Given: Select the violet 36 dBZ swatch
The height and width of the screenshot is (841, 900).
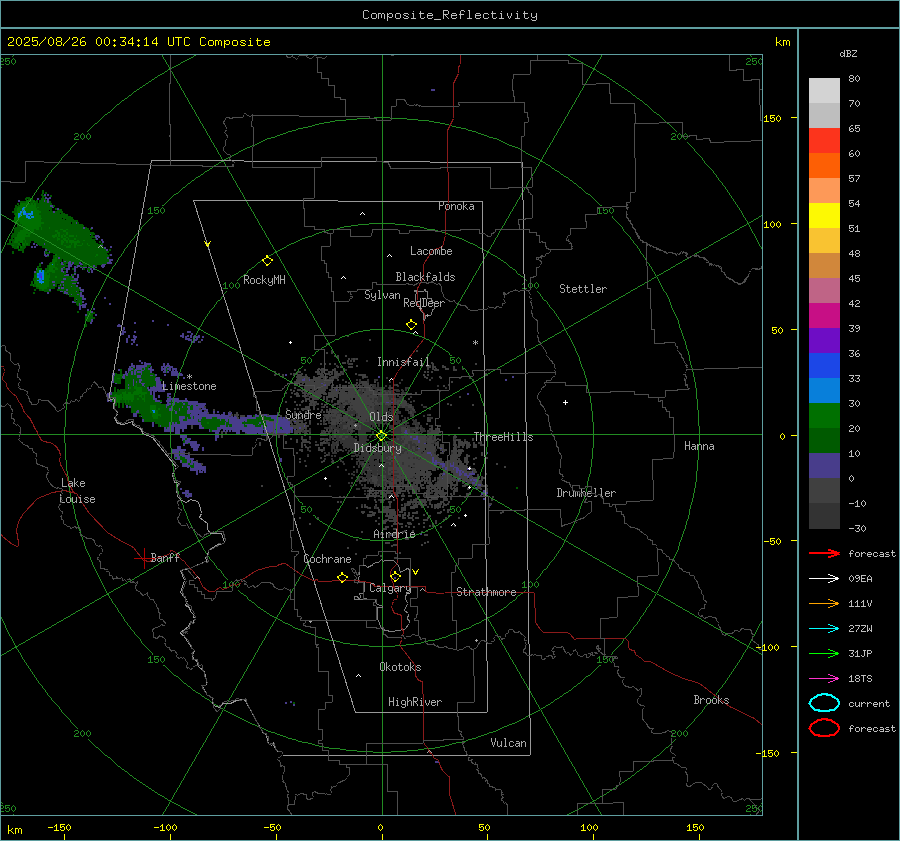Looking at the screenshot, I should 824,340.
